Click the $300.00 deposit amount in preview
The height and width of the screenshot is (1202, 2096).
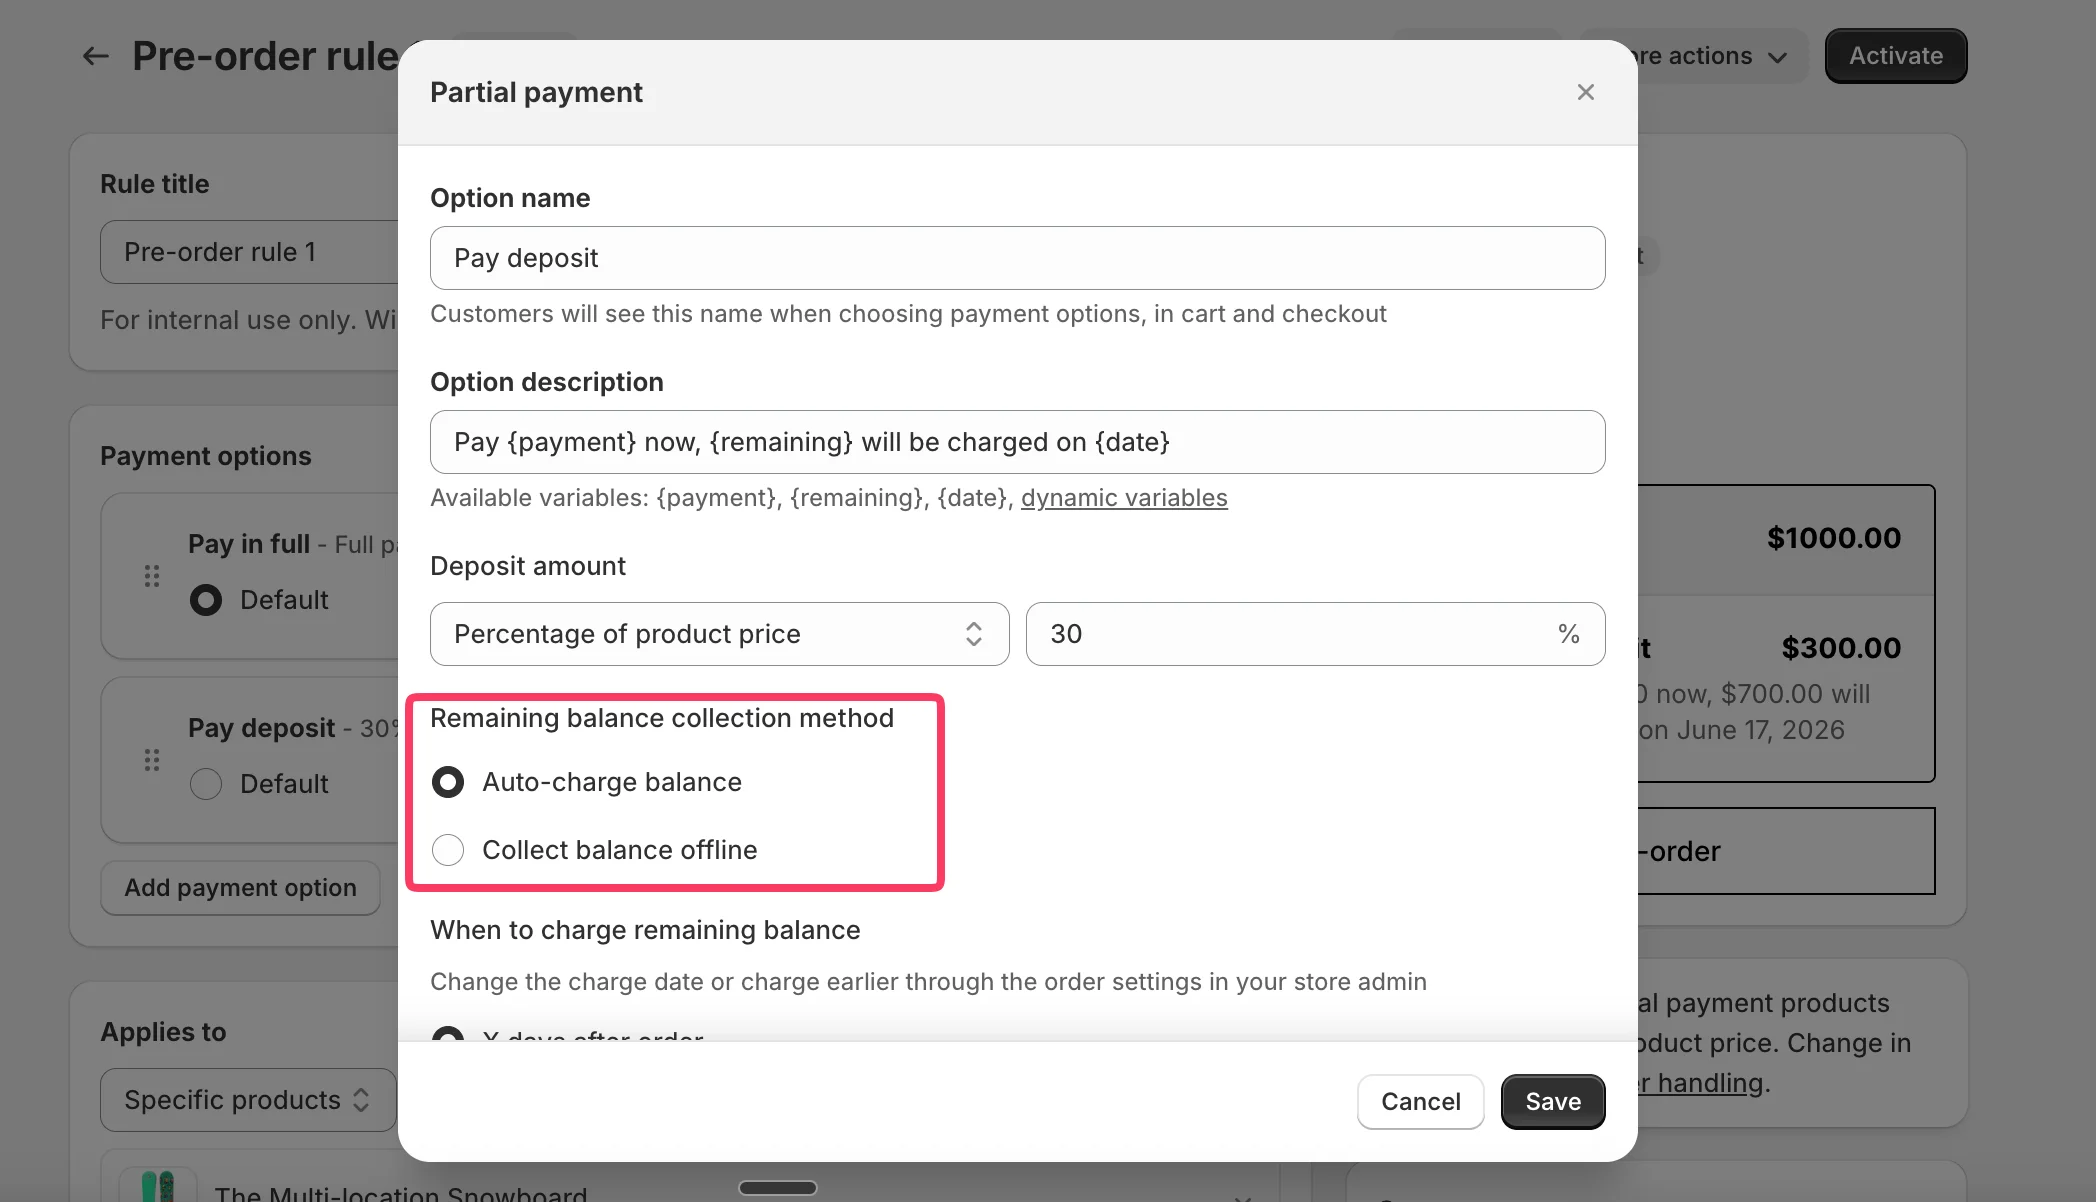tap(1841, 648)
